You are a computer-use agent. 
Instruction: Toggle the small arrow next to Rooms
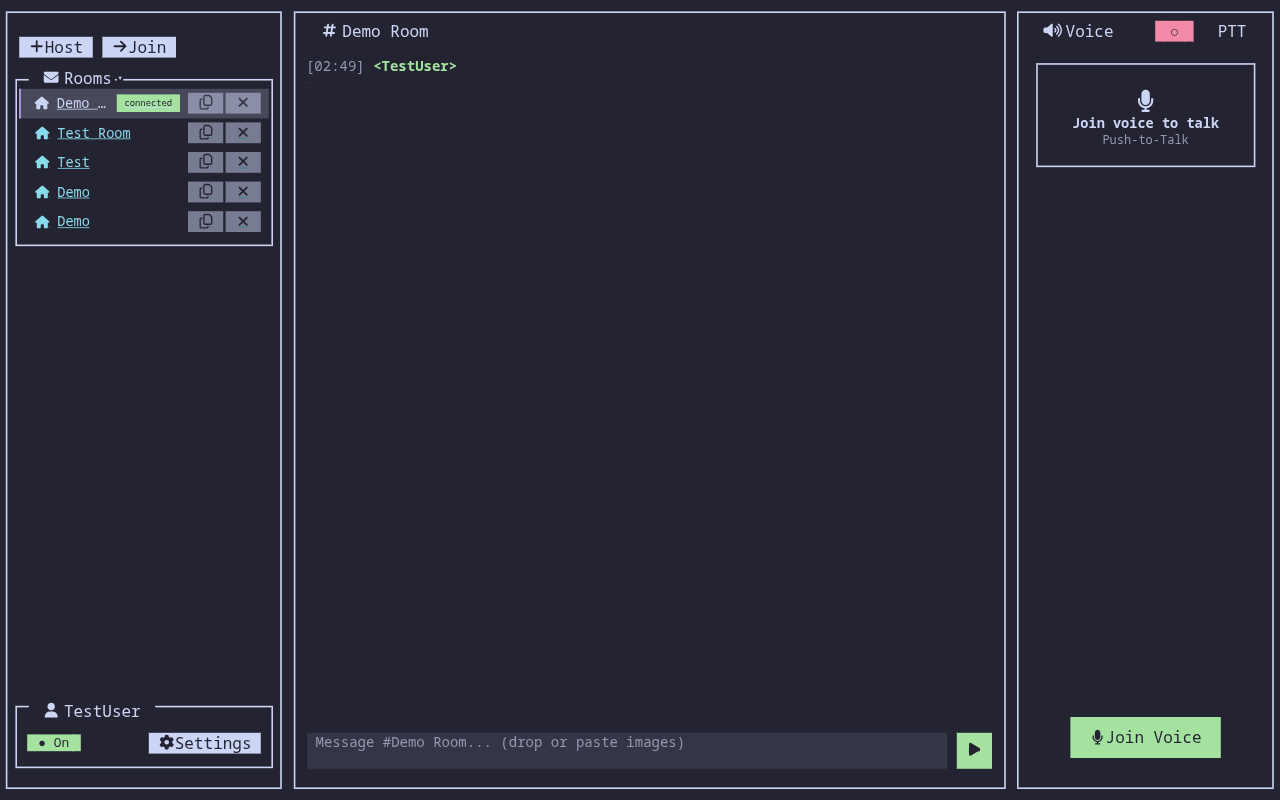(118, 78)
